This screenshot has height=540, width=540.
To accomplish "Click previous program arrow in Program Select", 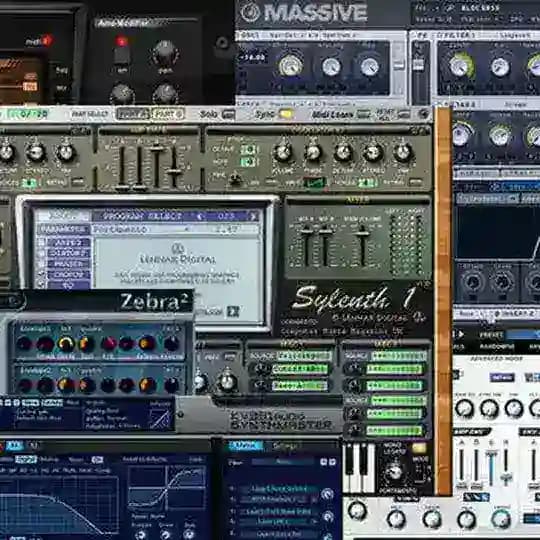I will click(x=200, y=216).
